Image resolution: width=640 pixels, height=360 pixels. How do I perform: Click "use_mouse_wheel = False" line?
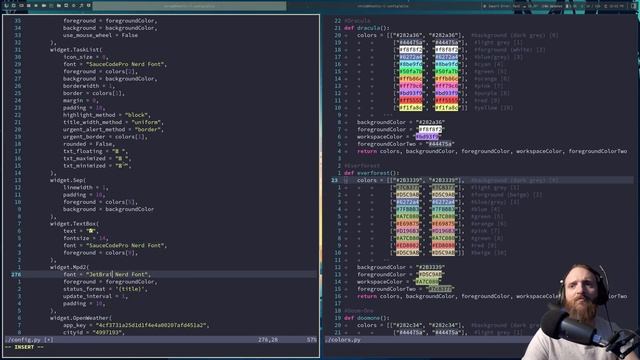tap(100, 35)
